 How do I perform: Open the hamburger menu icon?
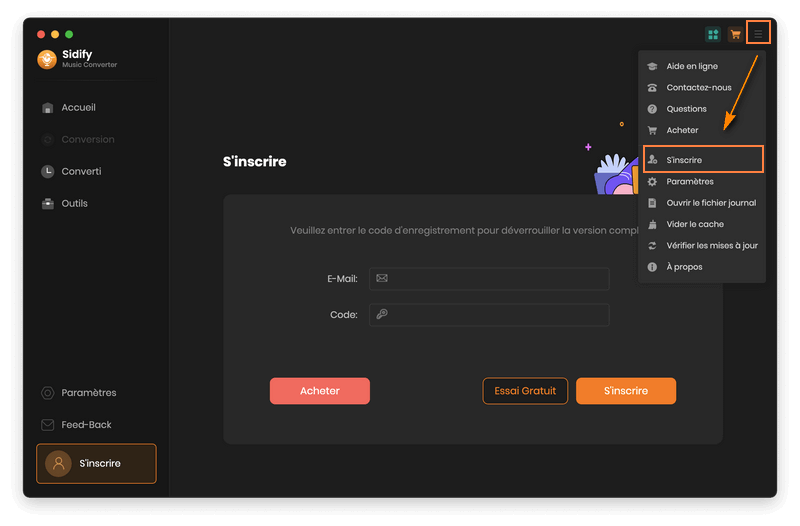pos(758,34)
